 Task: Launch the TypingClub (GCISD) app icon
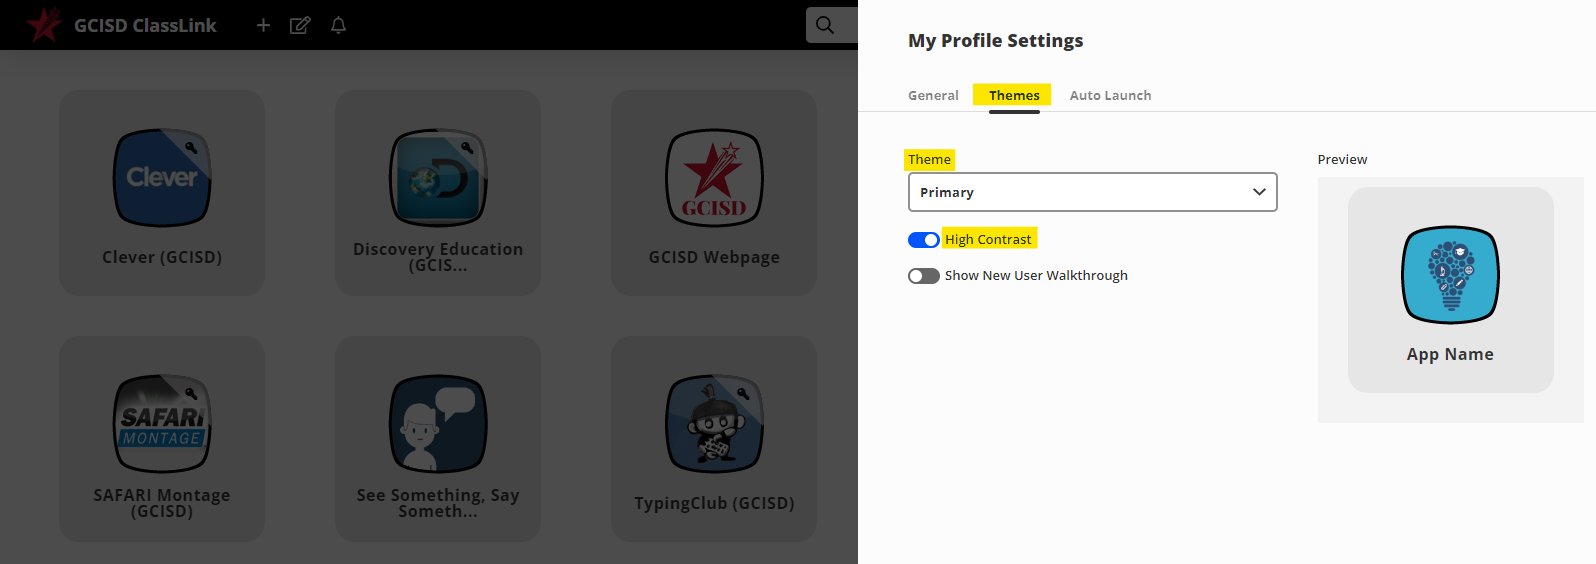click(x=714, y=424)
